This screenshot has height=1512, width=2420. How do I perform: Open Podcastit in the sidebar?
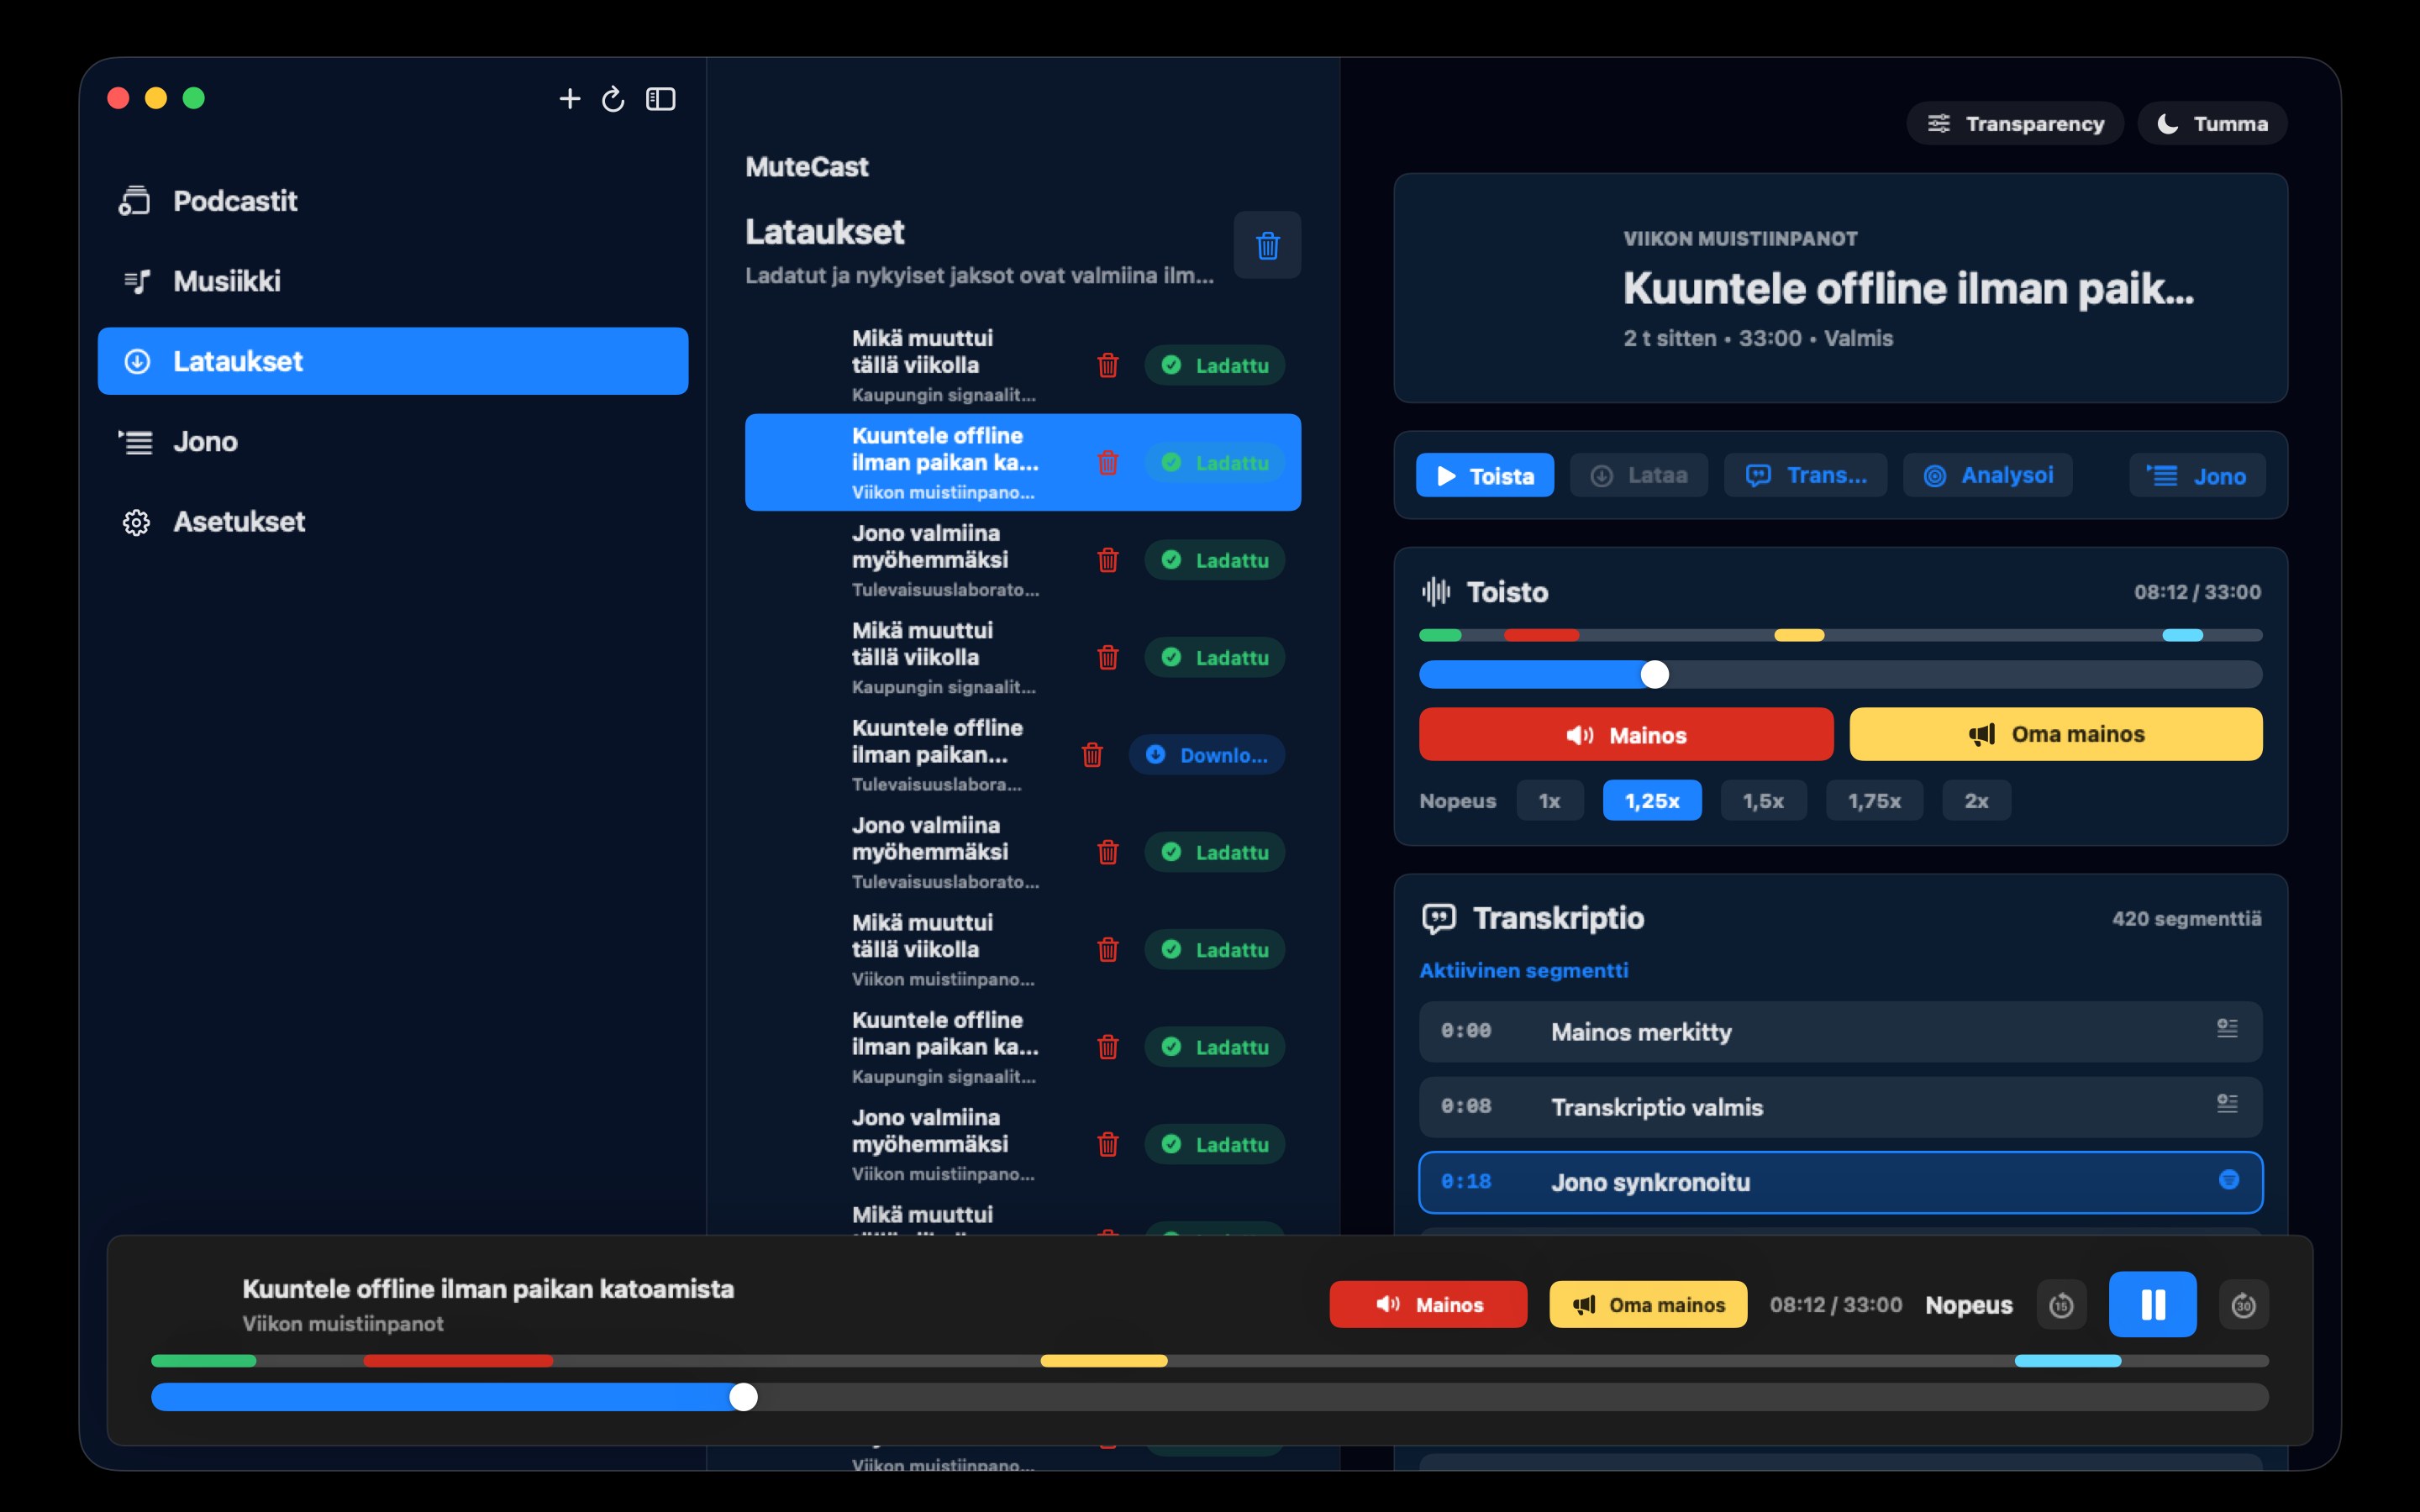(x=393, y=201)
